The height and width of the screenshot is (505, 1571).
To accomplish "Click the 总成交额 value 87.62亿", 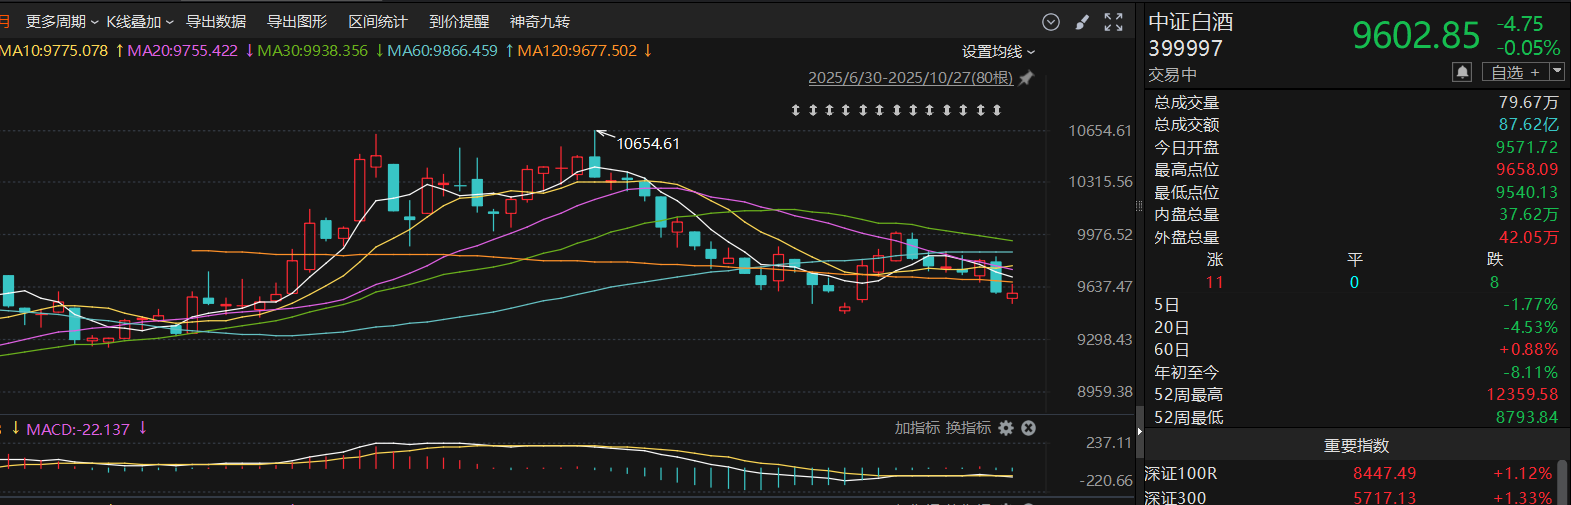I will 1528,125.
